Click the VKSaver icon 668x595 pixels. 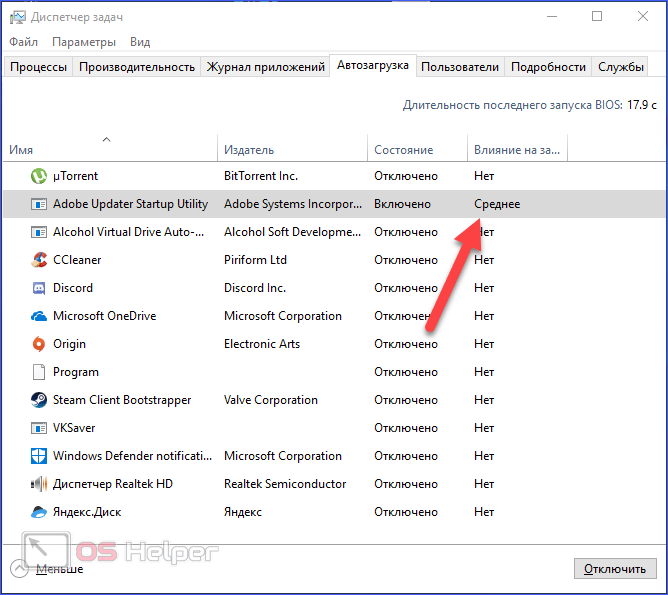(x=39, y=428)
